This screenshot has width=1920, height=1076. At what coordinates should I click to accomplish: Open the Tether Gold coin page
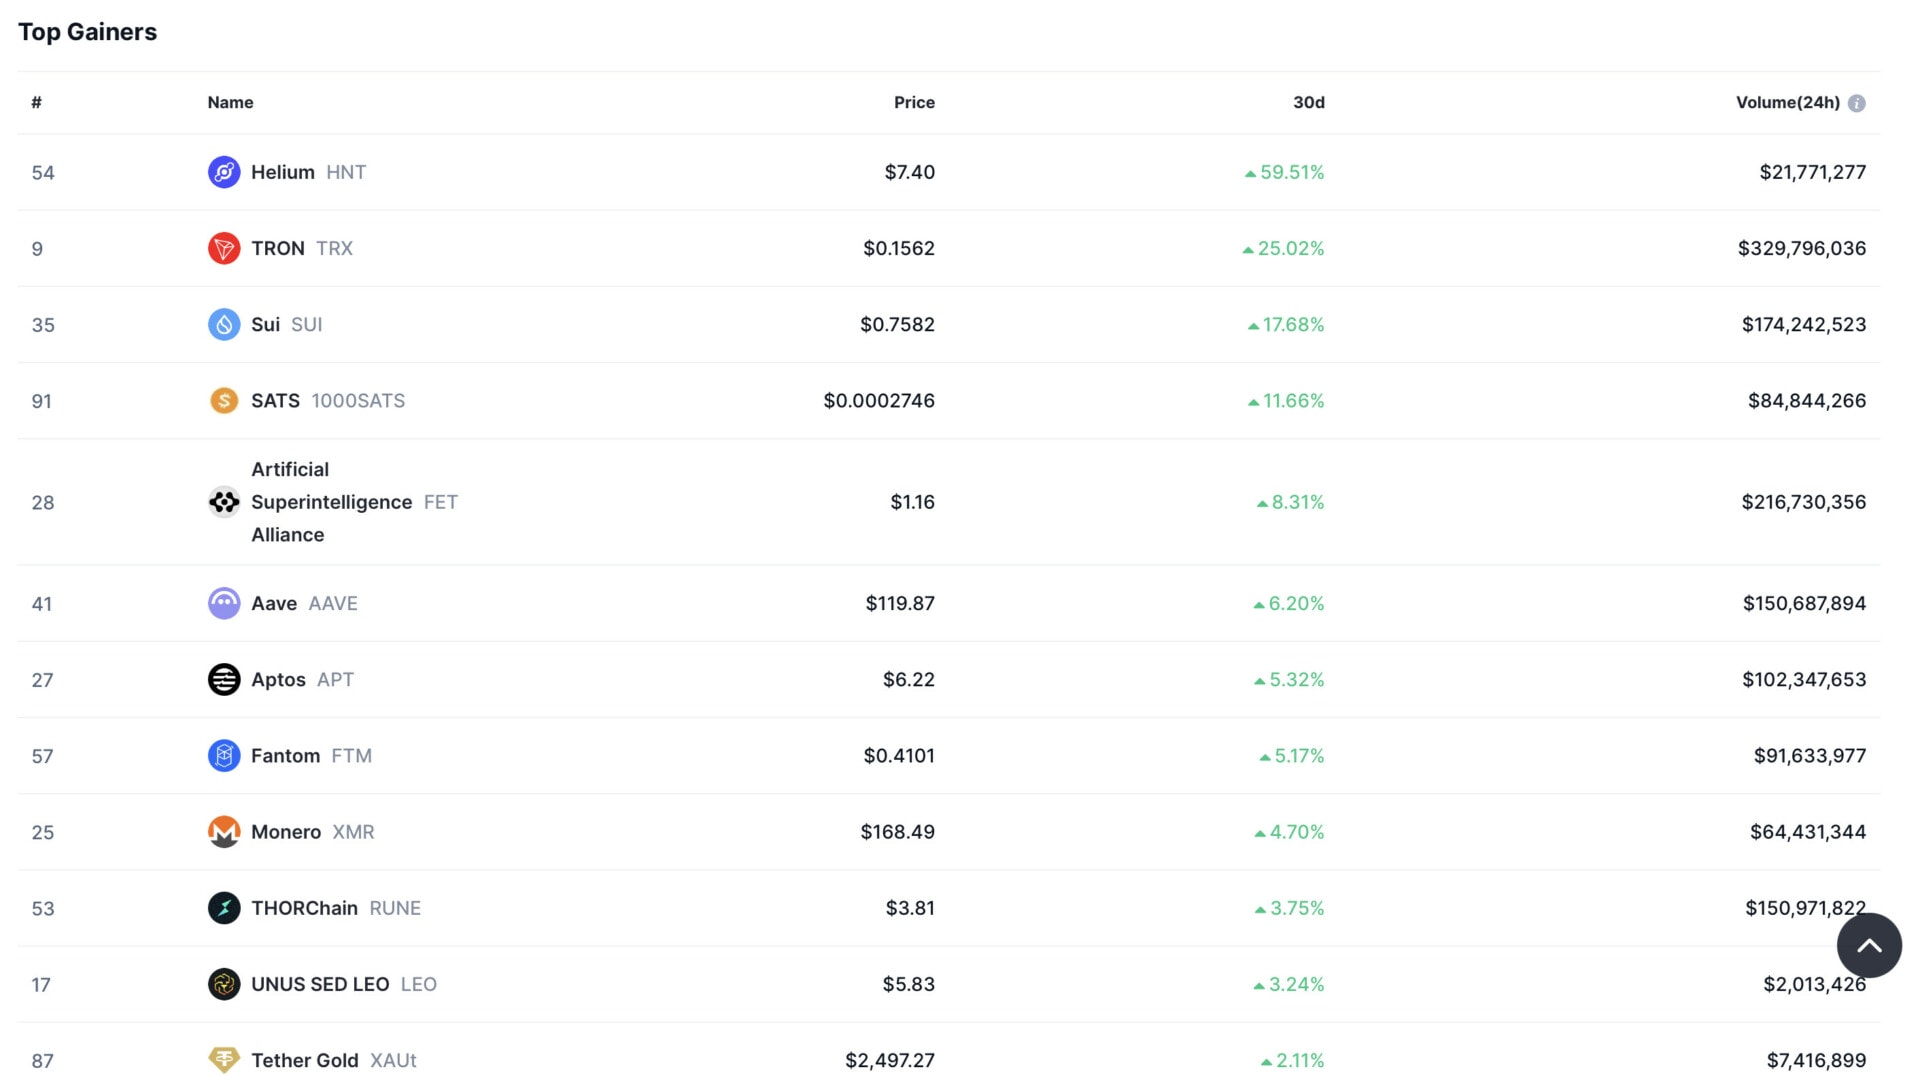point(304,1060)
